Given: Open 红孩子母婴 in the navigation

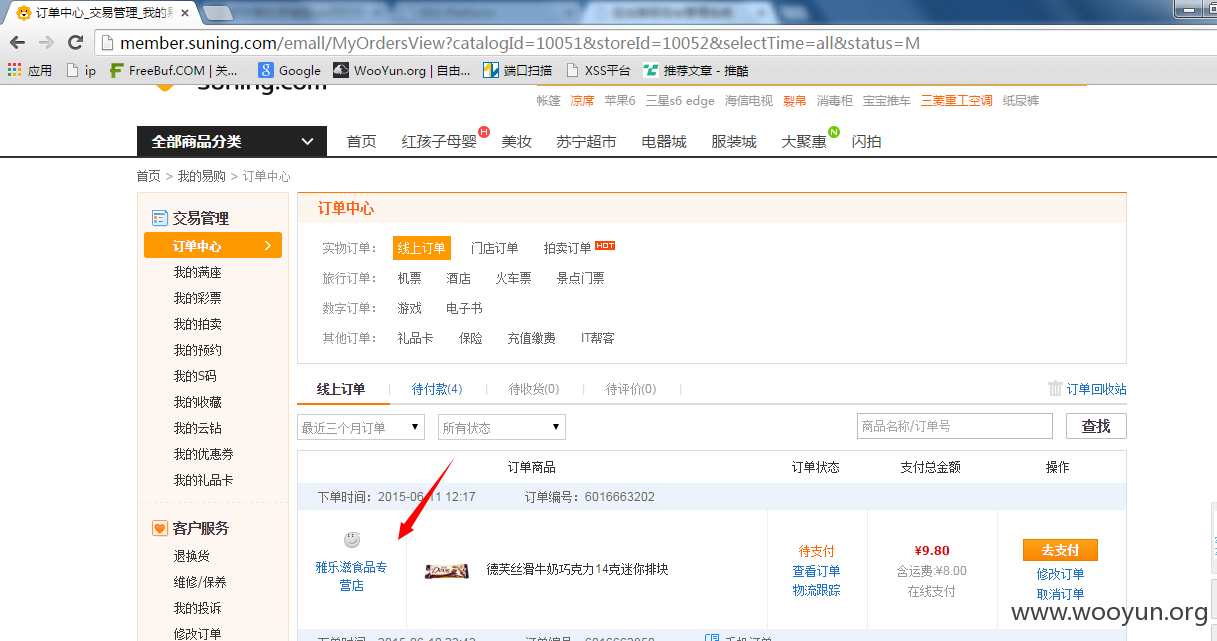Looking at the screenshot, I should pos(439,141).
